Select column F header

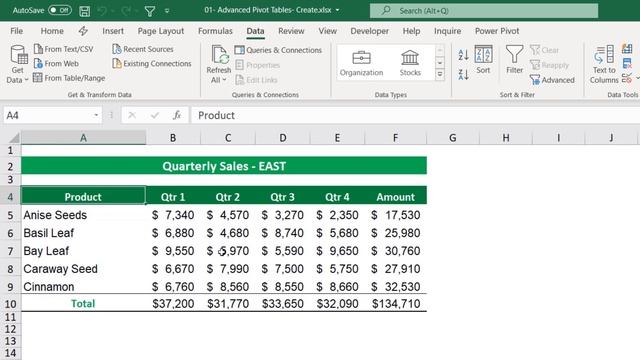point(395,138)
